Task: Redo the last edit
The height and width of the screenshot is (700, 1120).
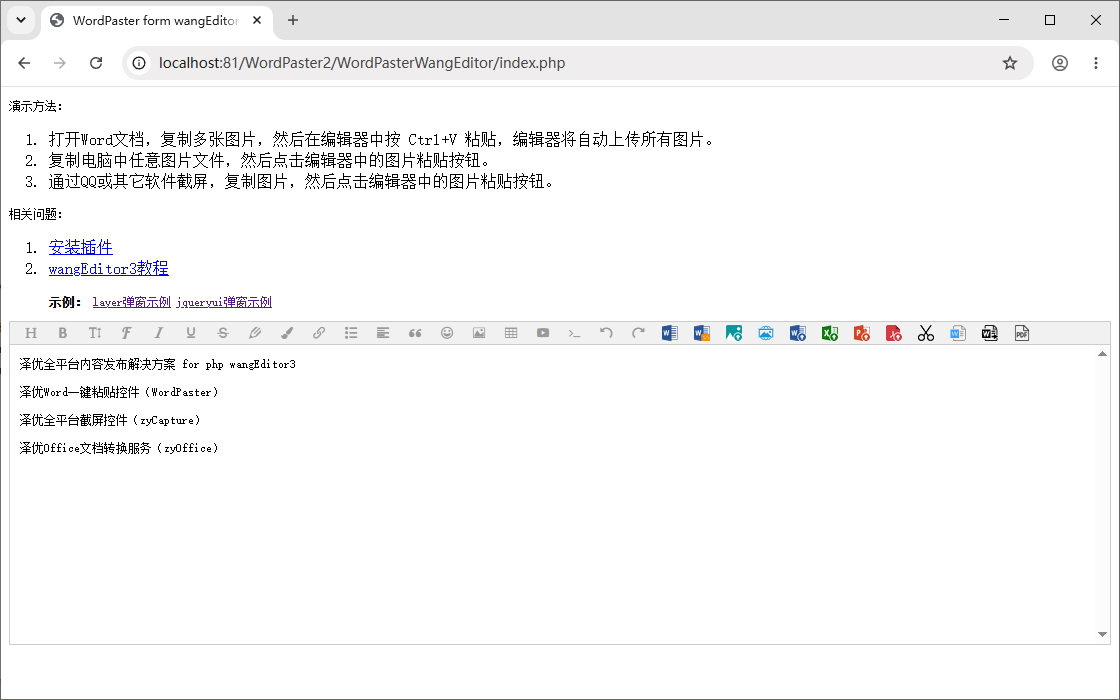Action: pyautogui.click(x=639, y=333)
